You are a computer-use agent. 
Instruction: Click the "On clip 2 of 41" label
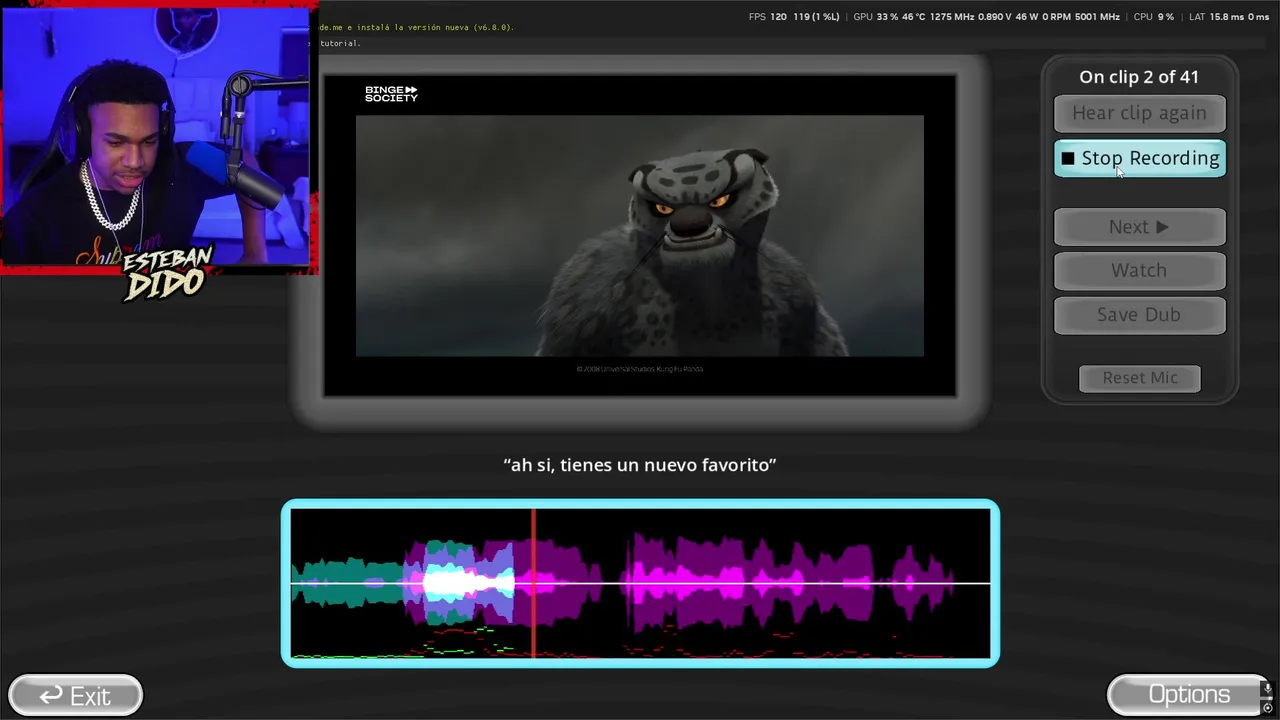point(1139,77)
